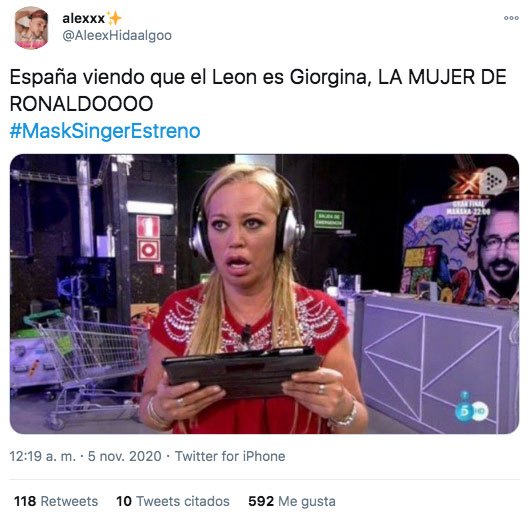Select the green emergency exit sign in the photo
530x519 pixels.
tap(329, 219)
